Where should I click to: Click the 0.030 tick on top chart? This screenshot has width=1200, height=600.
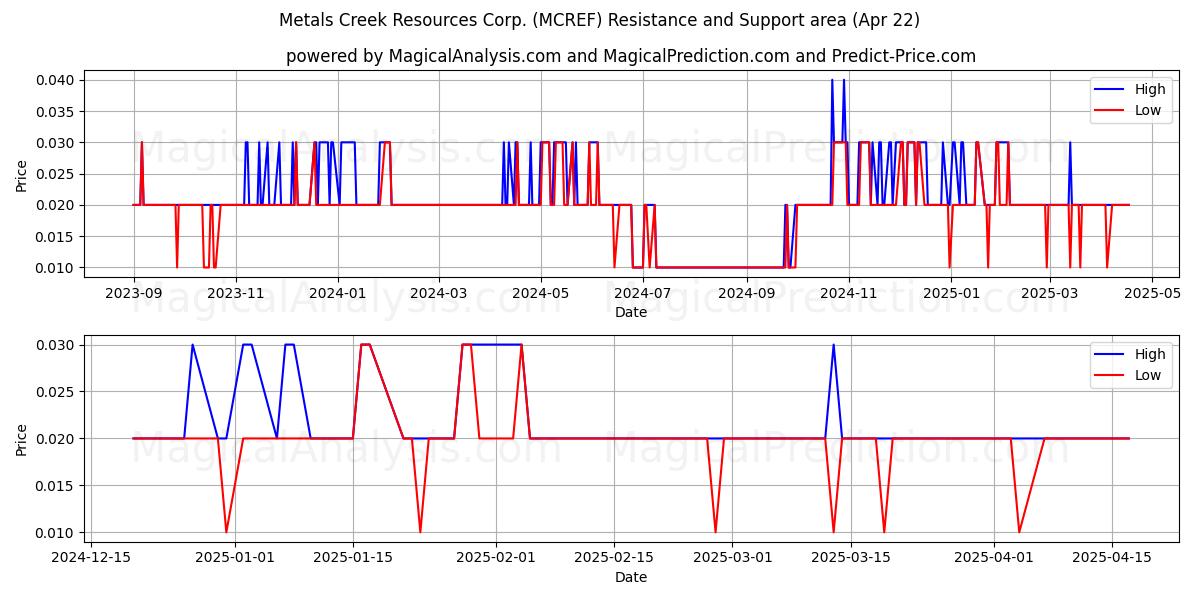tap(56, 143)
